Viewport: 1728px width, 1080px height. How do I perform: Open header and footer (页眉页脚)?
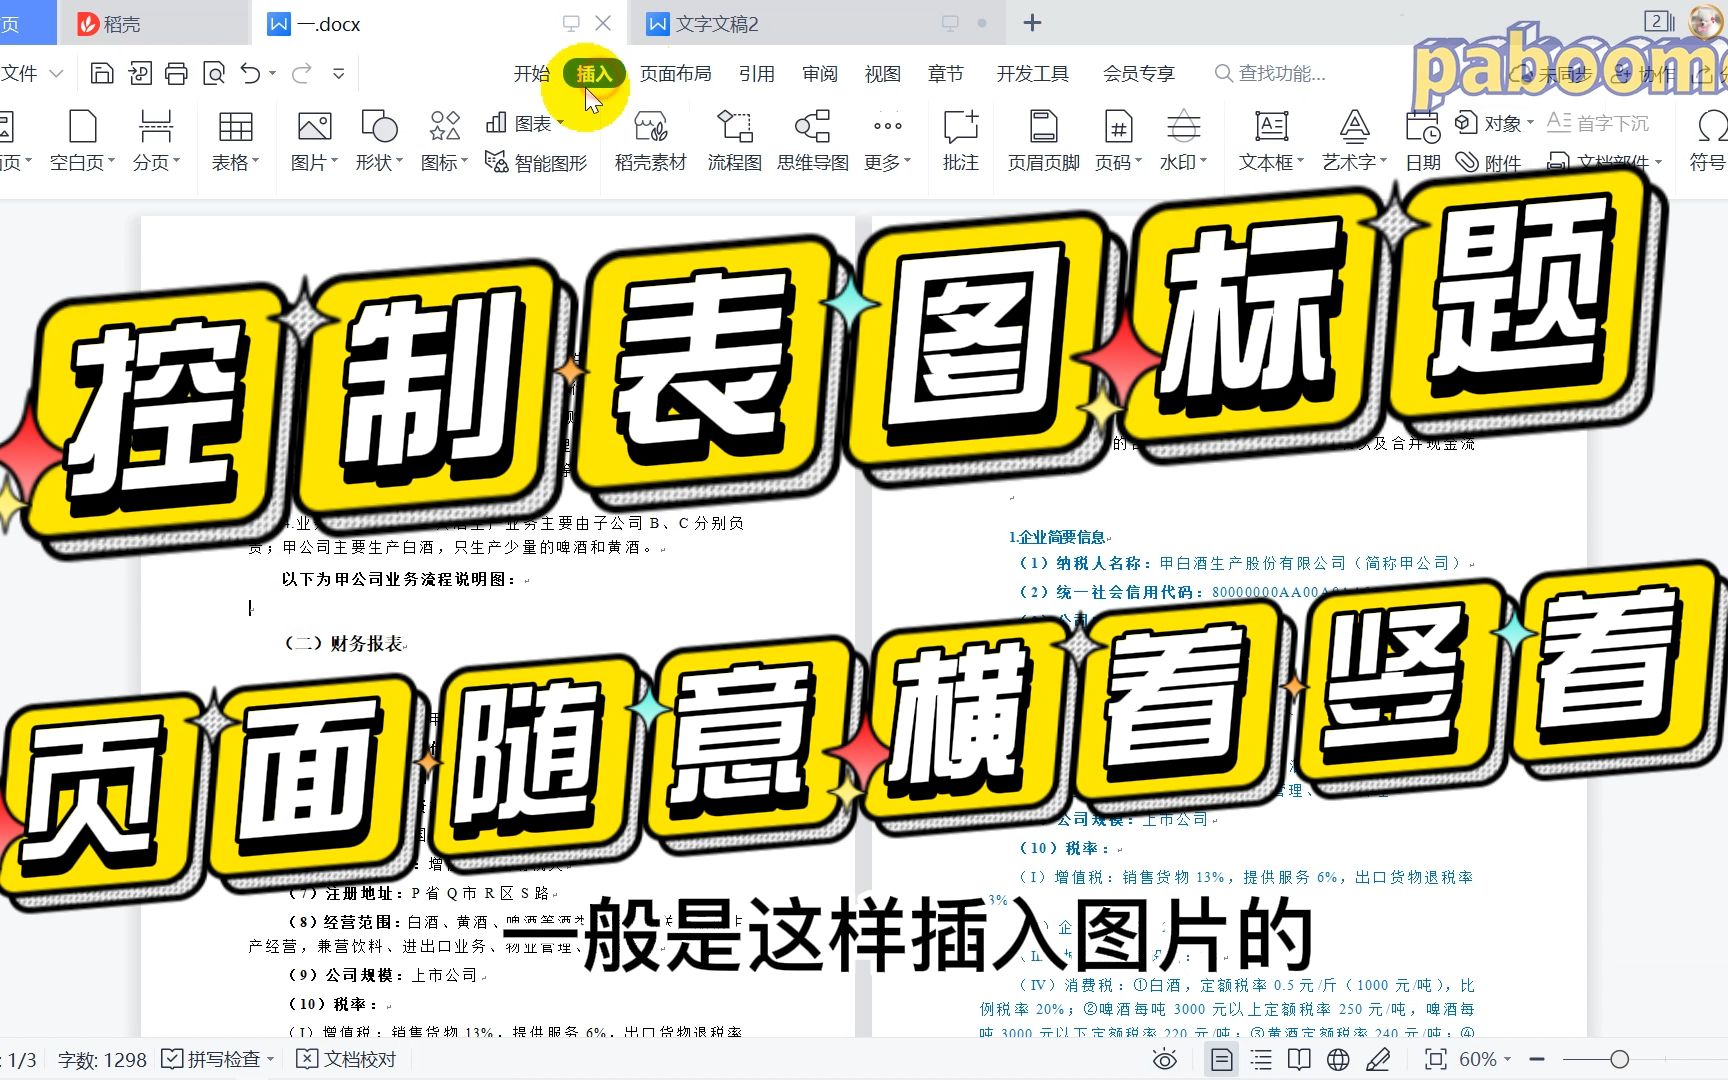click(1043, 140)
